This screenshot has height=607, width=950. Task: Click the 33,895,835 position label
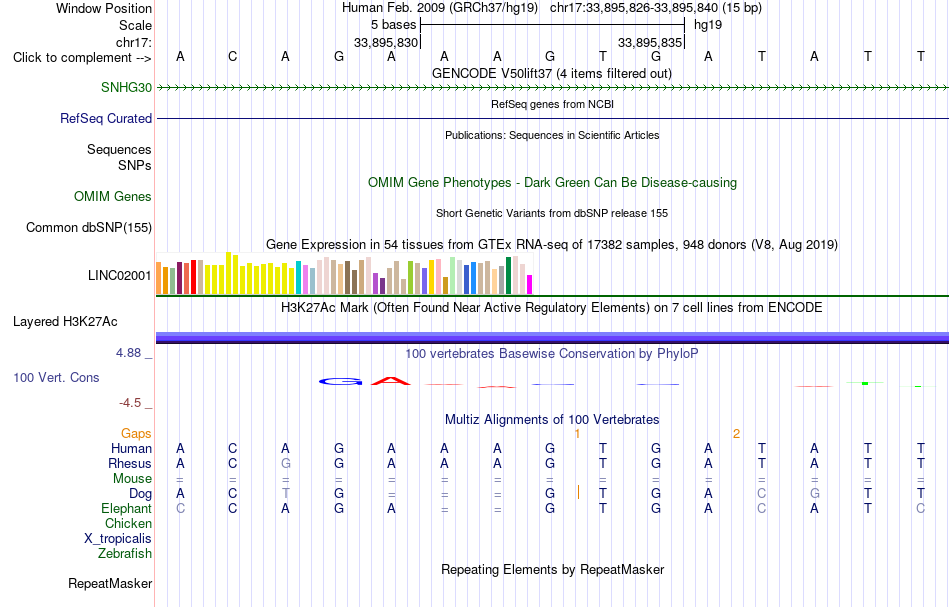pyautogui.click(x=650, y=42)
